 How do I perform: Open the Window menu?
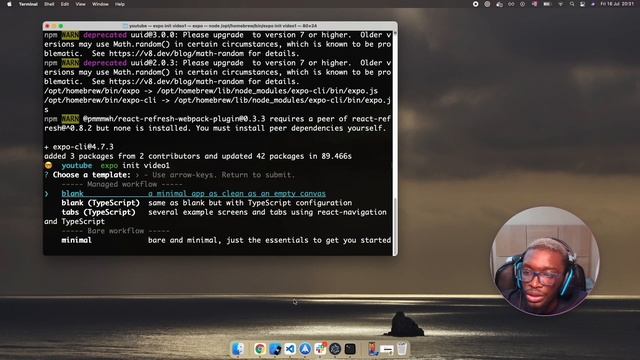(x=100, y=4)
